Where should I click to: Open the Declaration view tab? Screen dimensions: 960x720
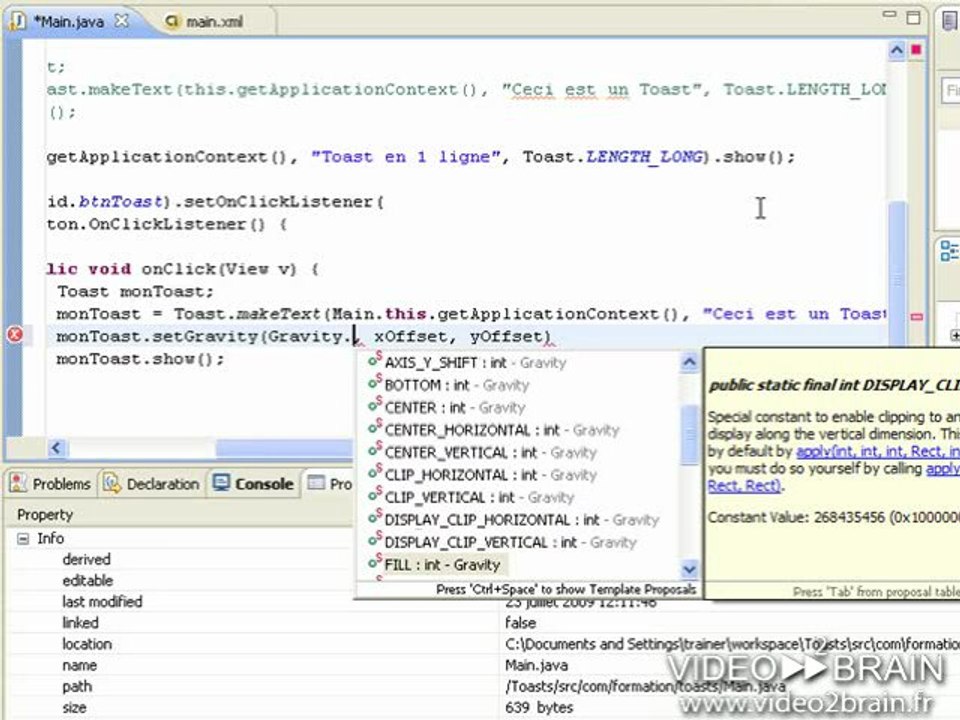[152, 484]
